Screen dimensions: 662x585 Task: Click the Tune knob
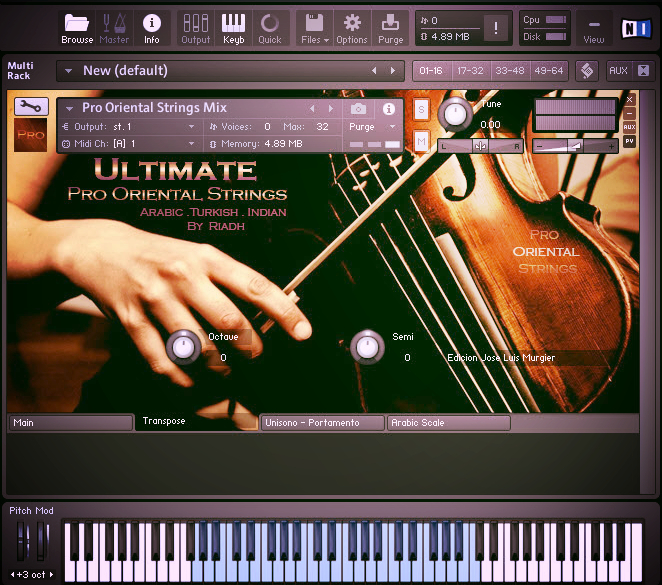pyautogui.click(x=455, y=114)
